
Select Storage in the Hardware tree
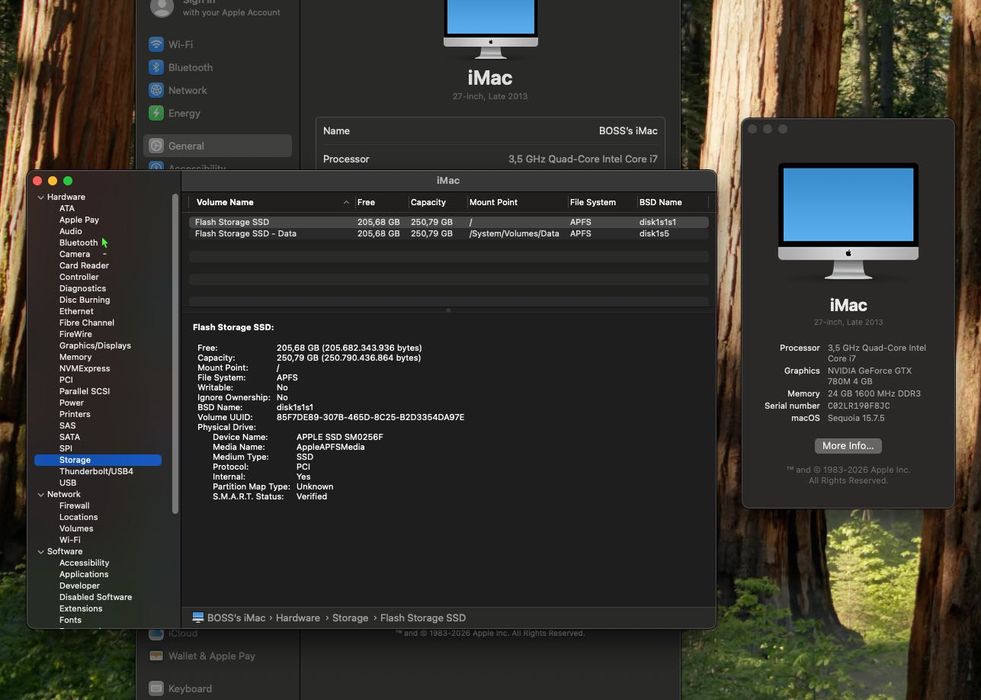tap(98, 460)
